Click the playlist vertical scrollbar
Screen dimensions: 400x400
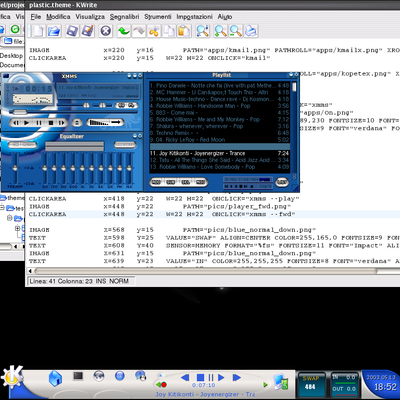294,127
